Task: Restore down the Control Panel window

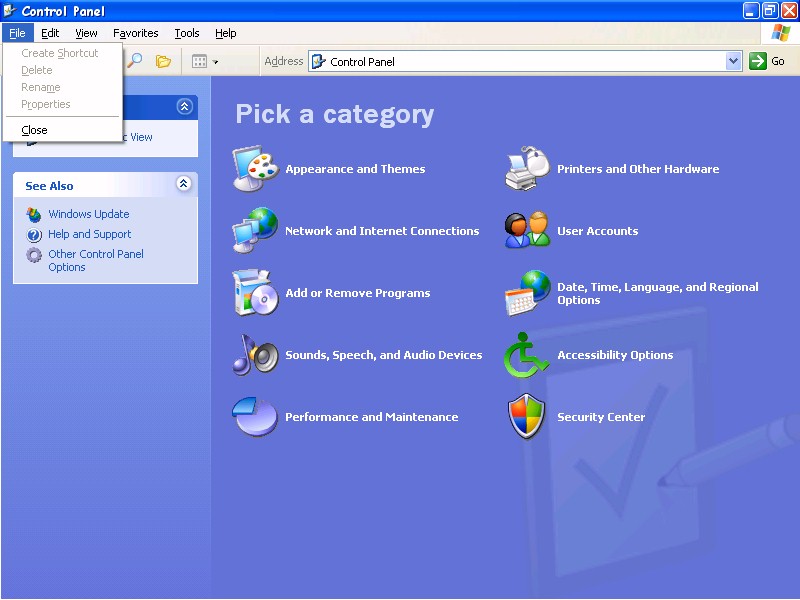Action: click(770, 10)
